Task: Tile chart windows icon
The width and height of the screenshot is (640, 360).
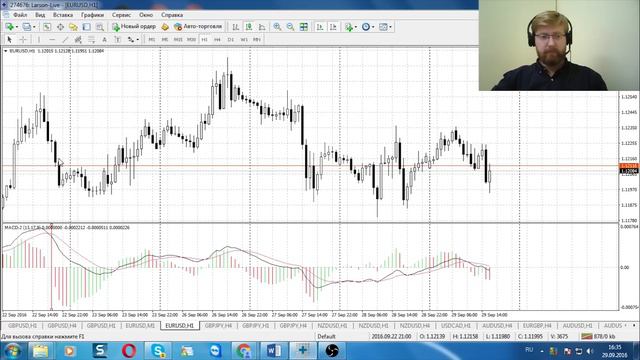Action: (304, 27)
